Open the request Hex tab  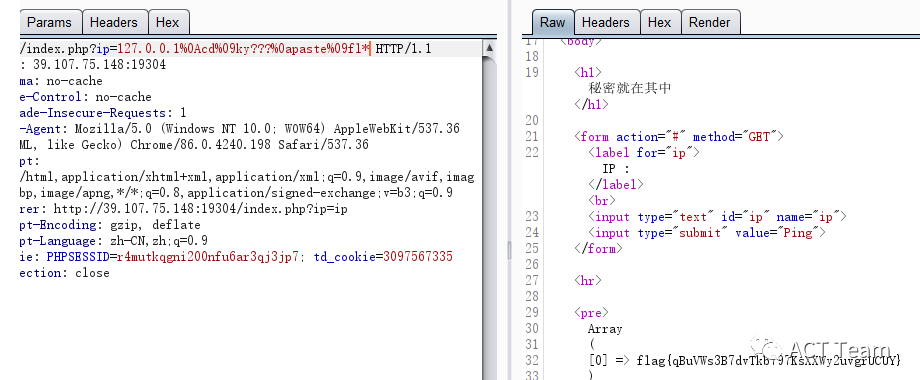click(x=167, y=22)
